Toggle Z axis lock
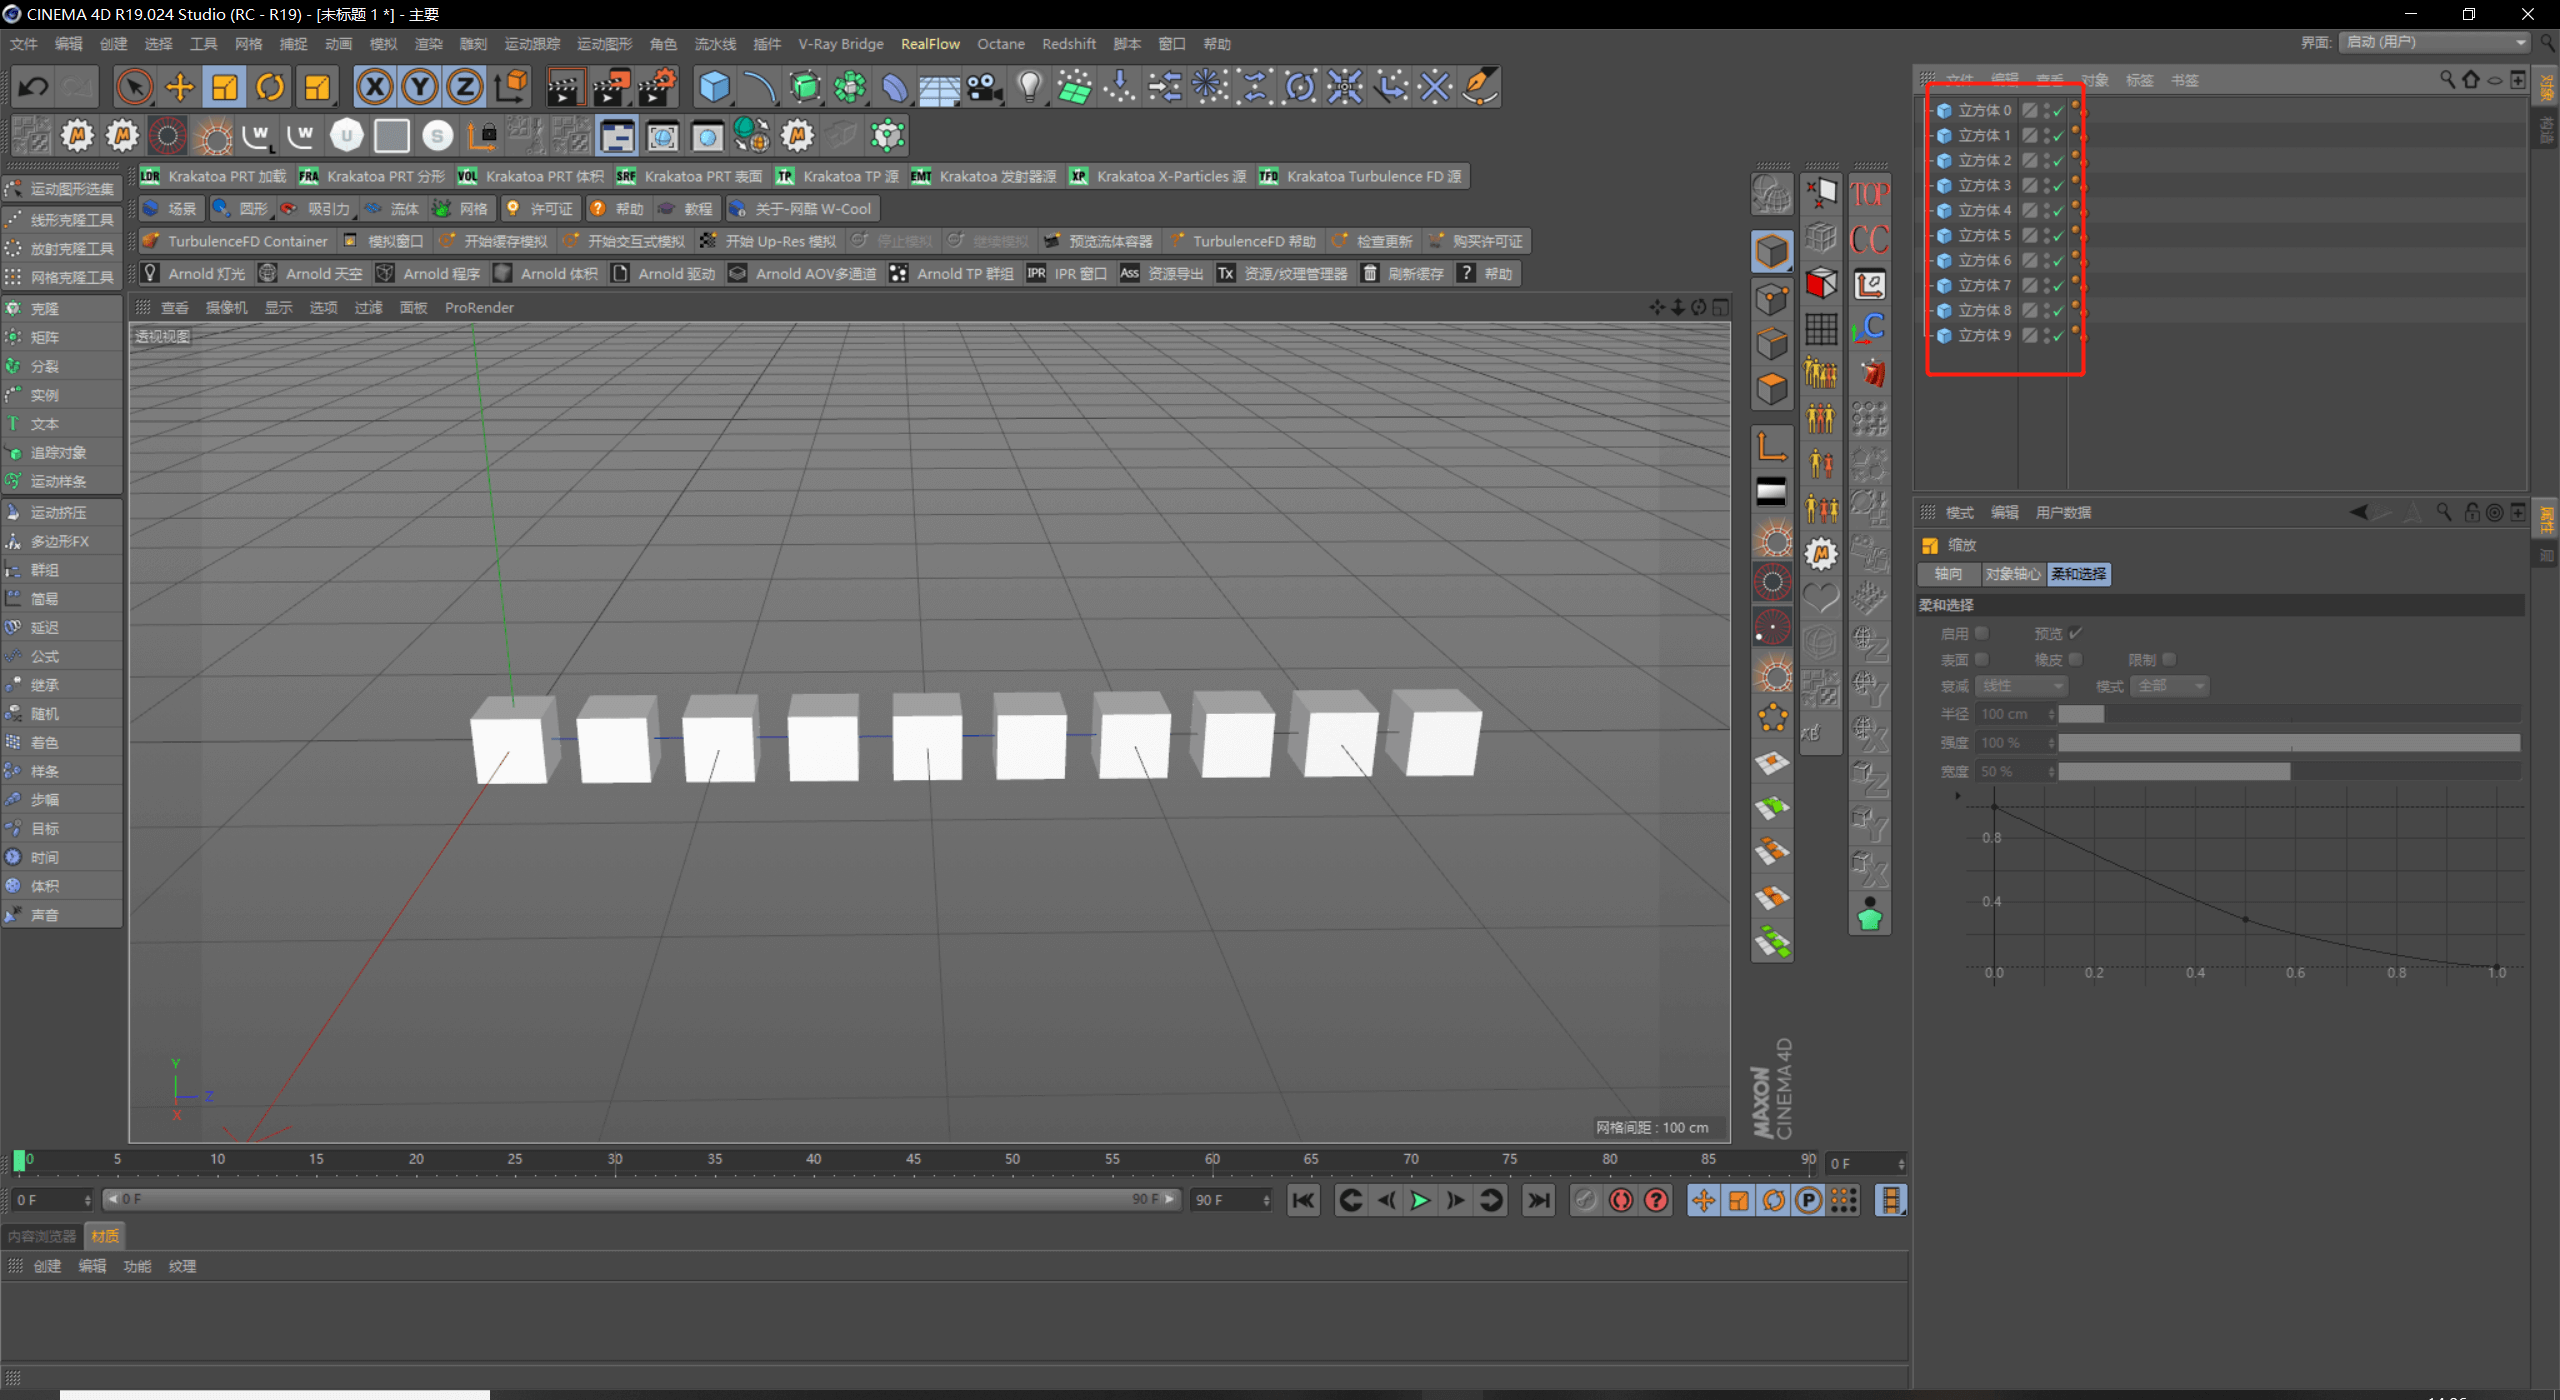 tap(465, 87)
